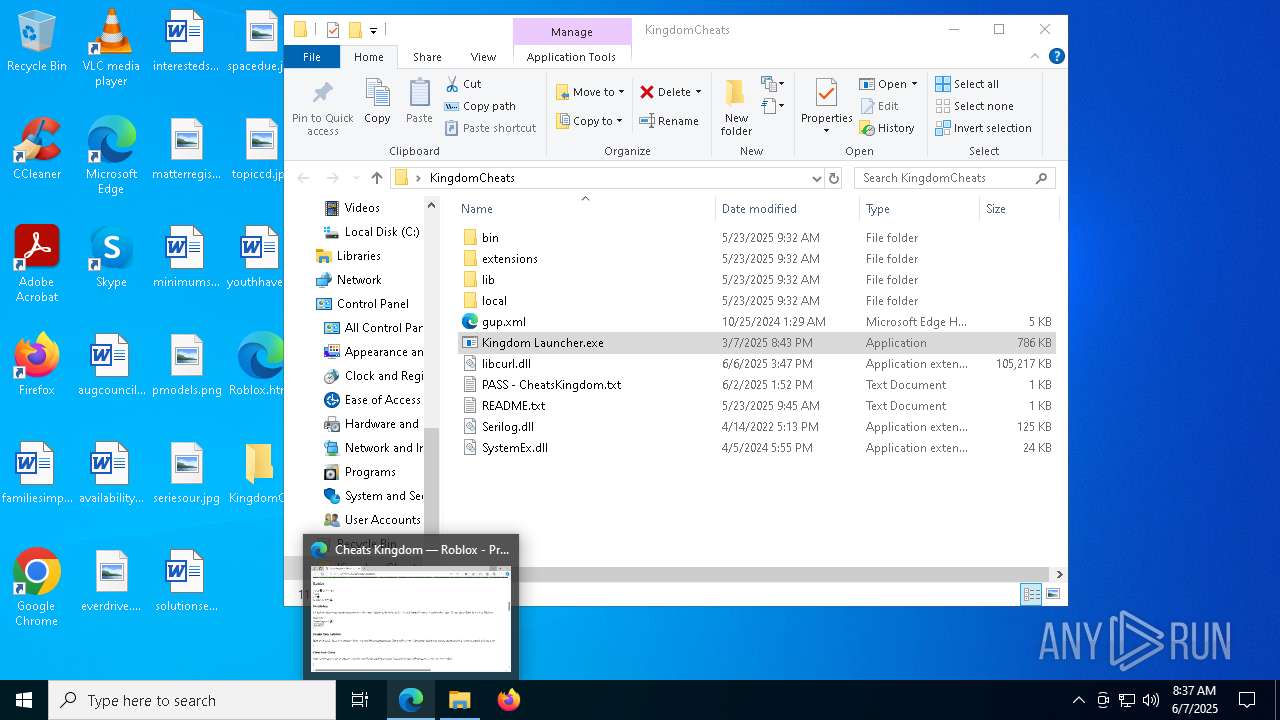Screen dimensions: 1280x720
Task: Click the Rename ribbon button
Action: [669, 121]
